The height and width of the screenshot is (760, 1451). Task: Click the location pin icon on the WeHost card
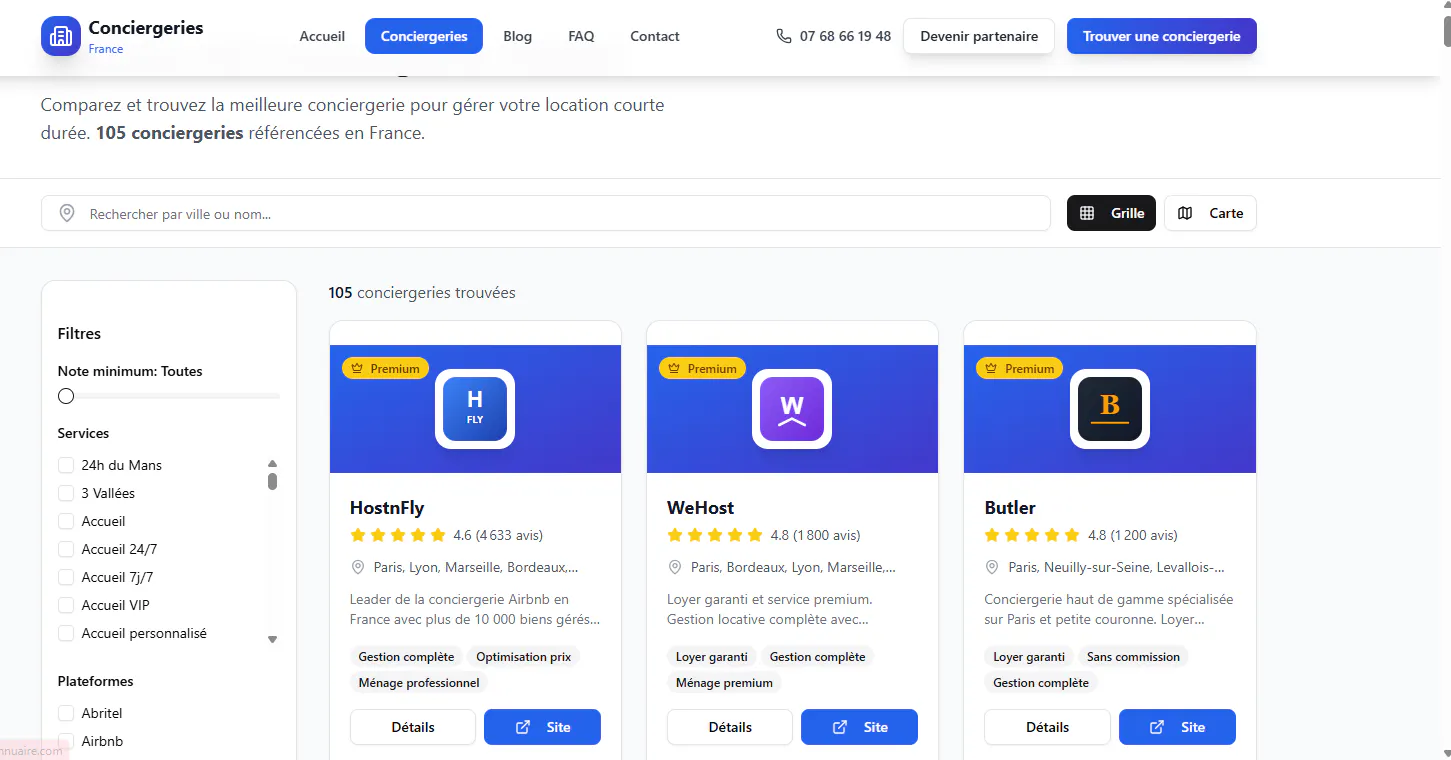coord(675,567)
